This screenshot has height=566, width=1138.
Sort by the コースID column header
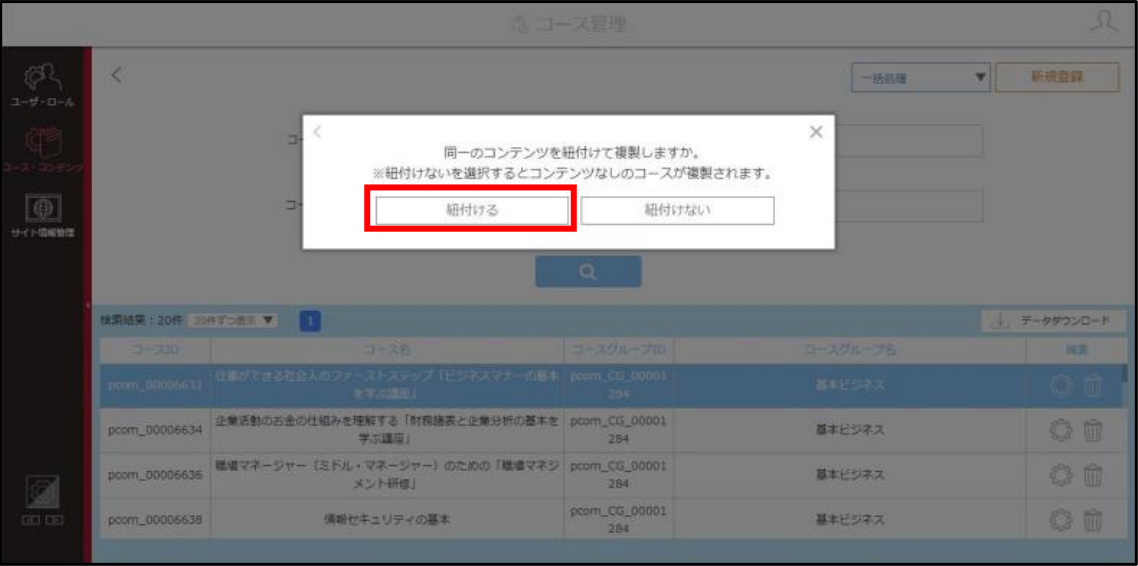click(x=155, y=350)
